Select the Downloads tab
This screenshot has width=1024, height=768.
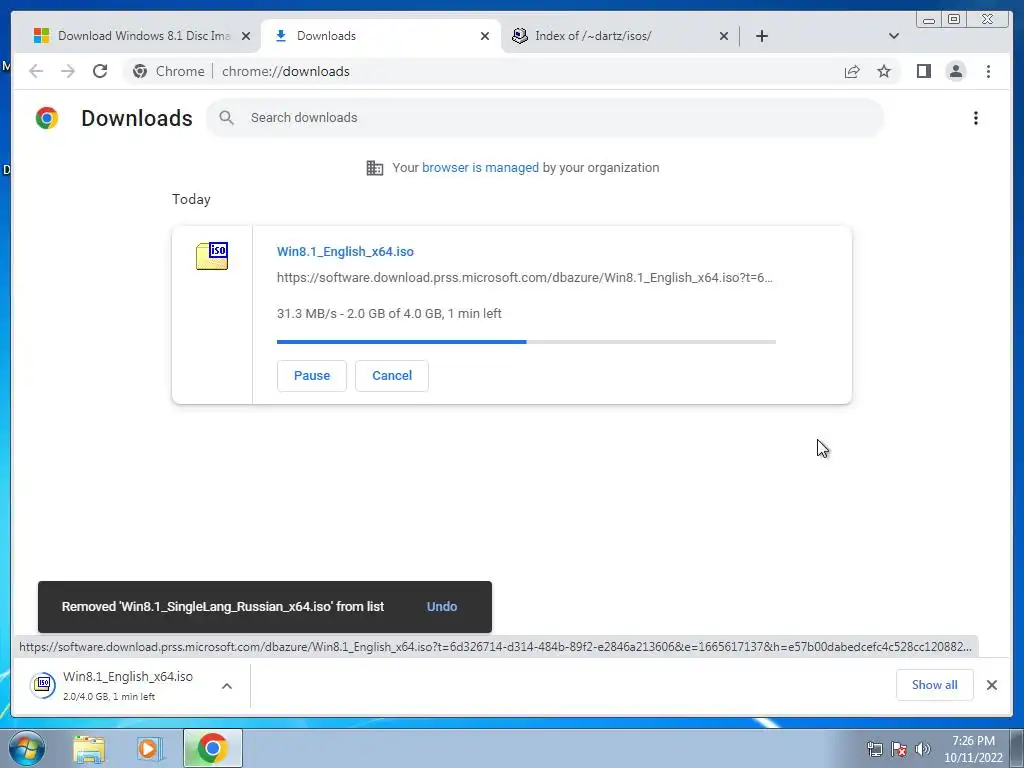381,36
